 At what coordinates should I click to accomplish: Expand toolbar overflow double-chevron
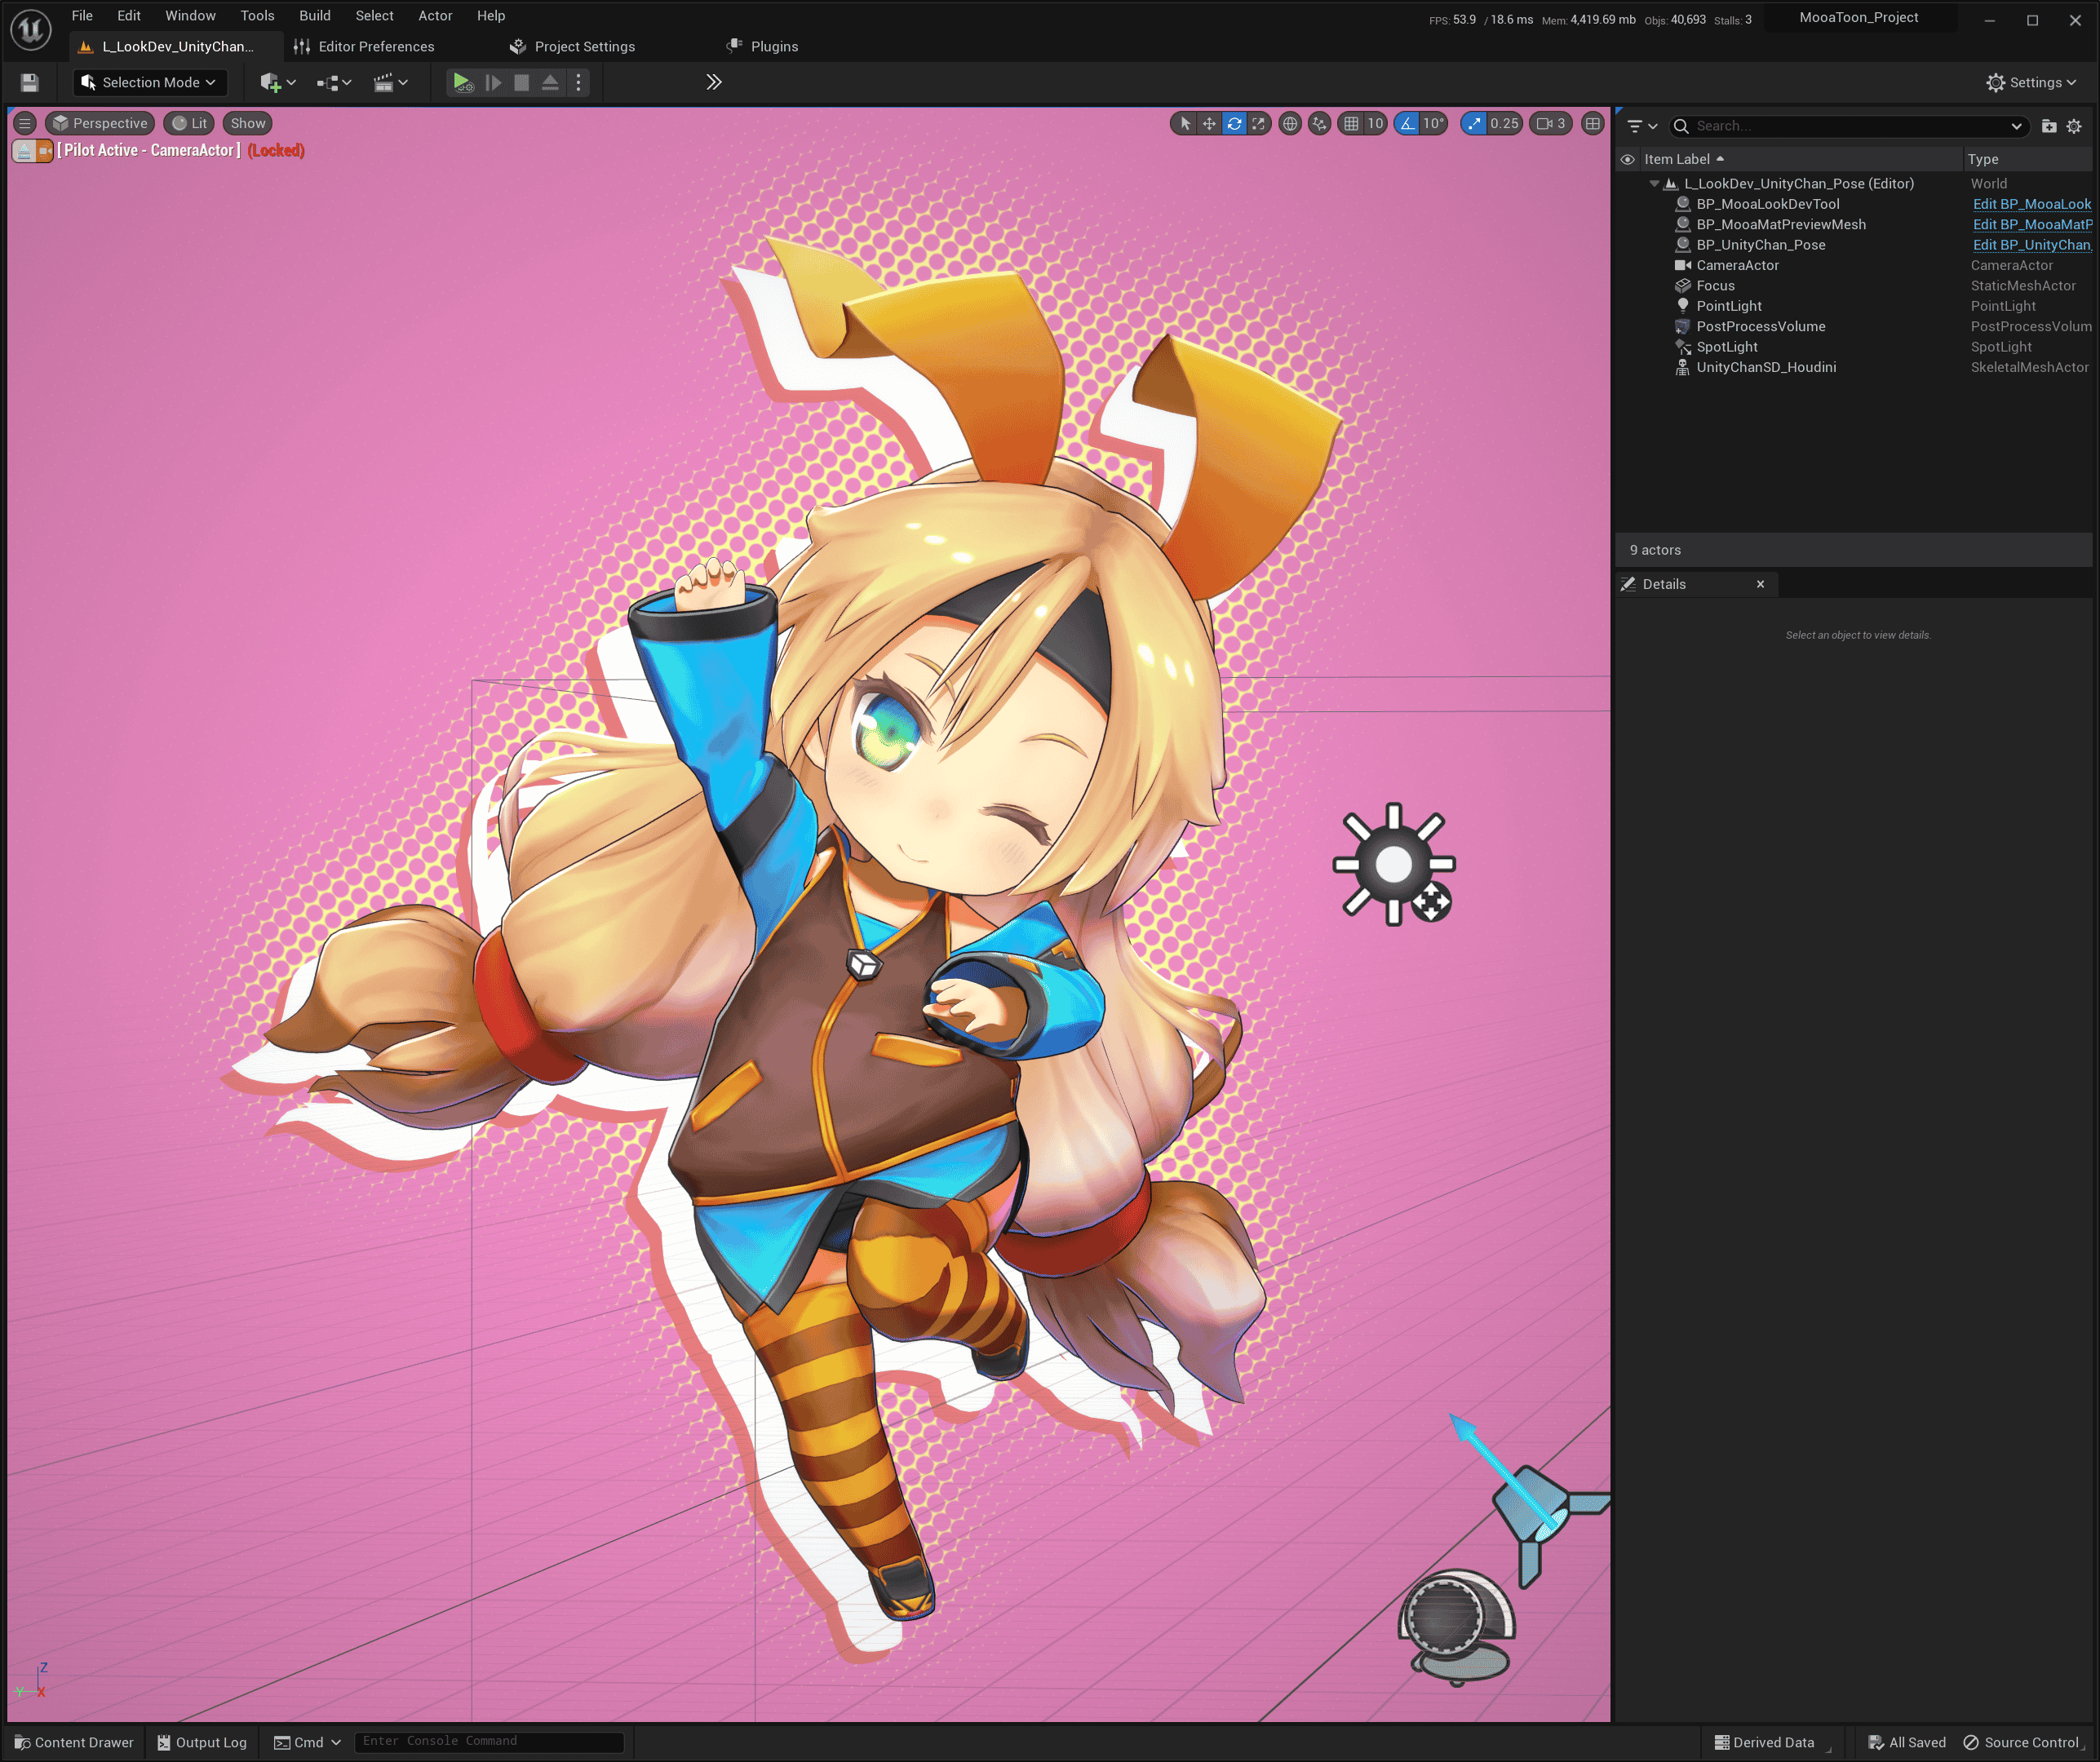point(713,82)
